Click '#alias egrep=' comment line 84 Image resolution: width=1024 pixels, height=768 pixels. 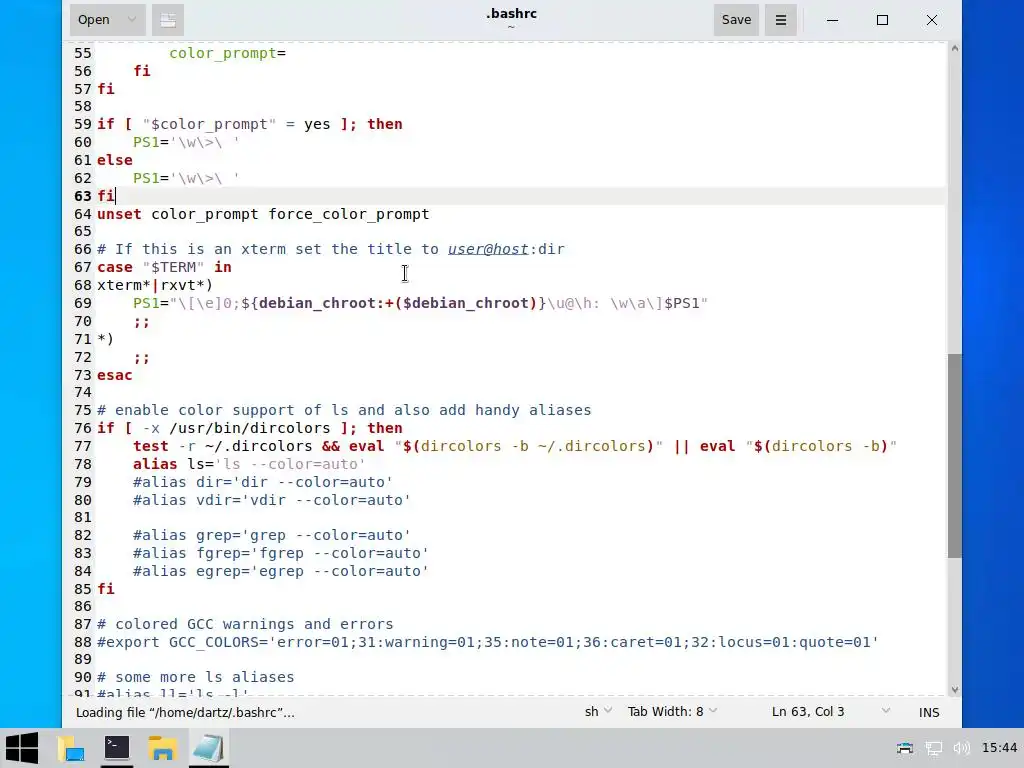(281, 571)
